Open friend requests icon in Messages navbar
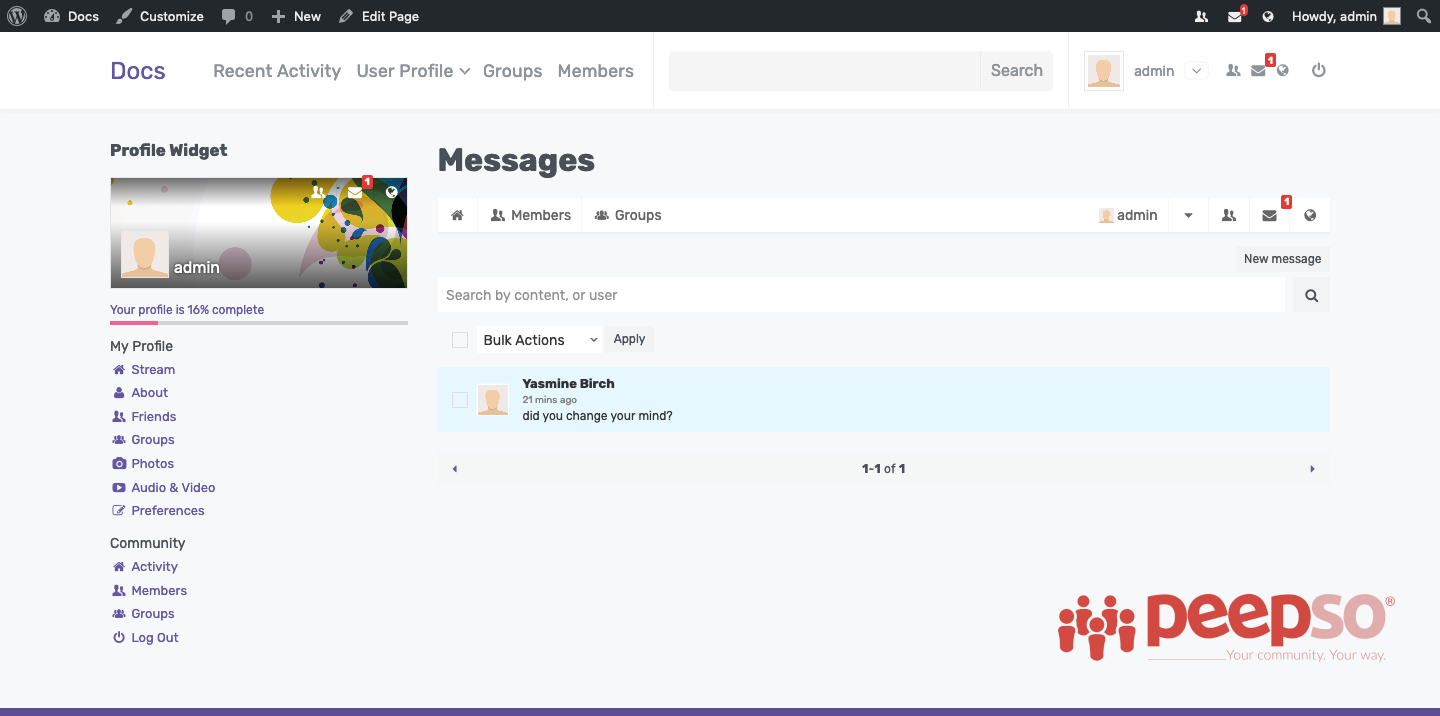Screen dimensions: 1440x716 [x=1229, y=215]
